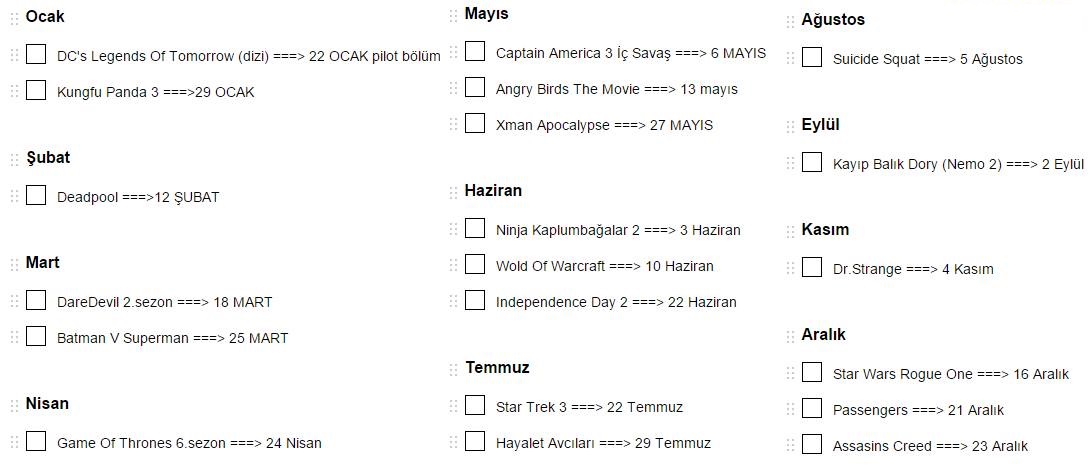The height and width of the screenshot is (470, 1092).
Task: Toggle the Independence Day 2 checkbox
Action: (475, 301)
